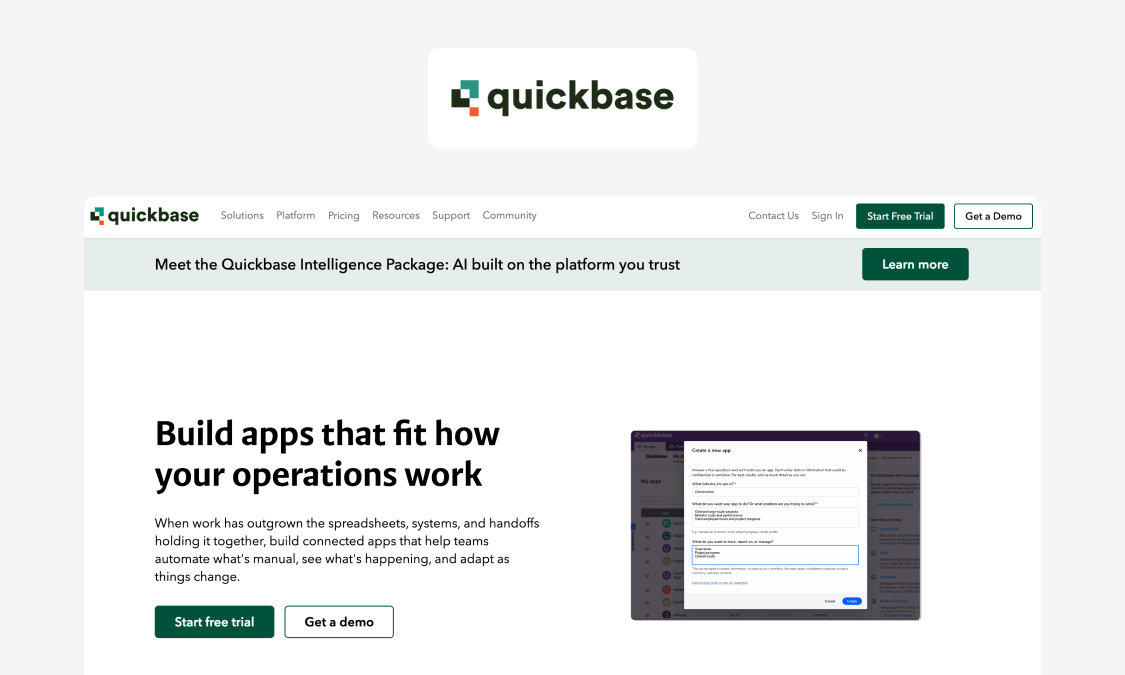Go to the Pricing page

[x=344, y=215]
